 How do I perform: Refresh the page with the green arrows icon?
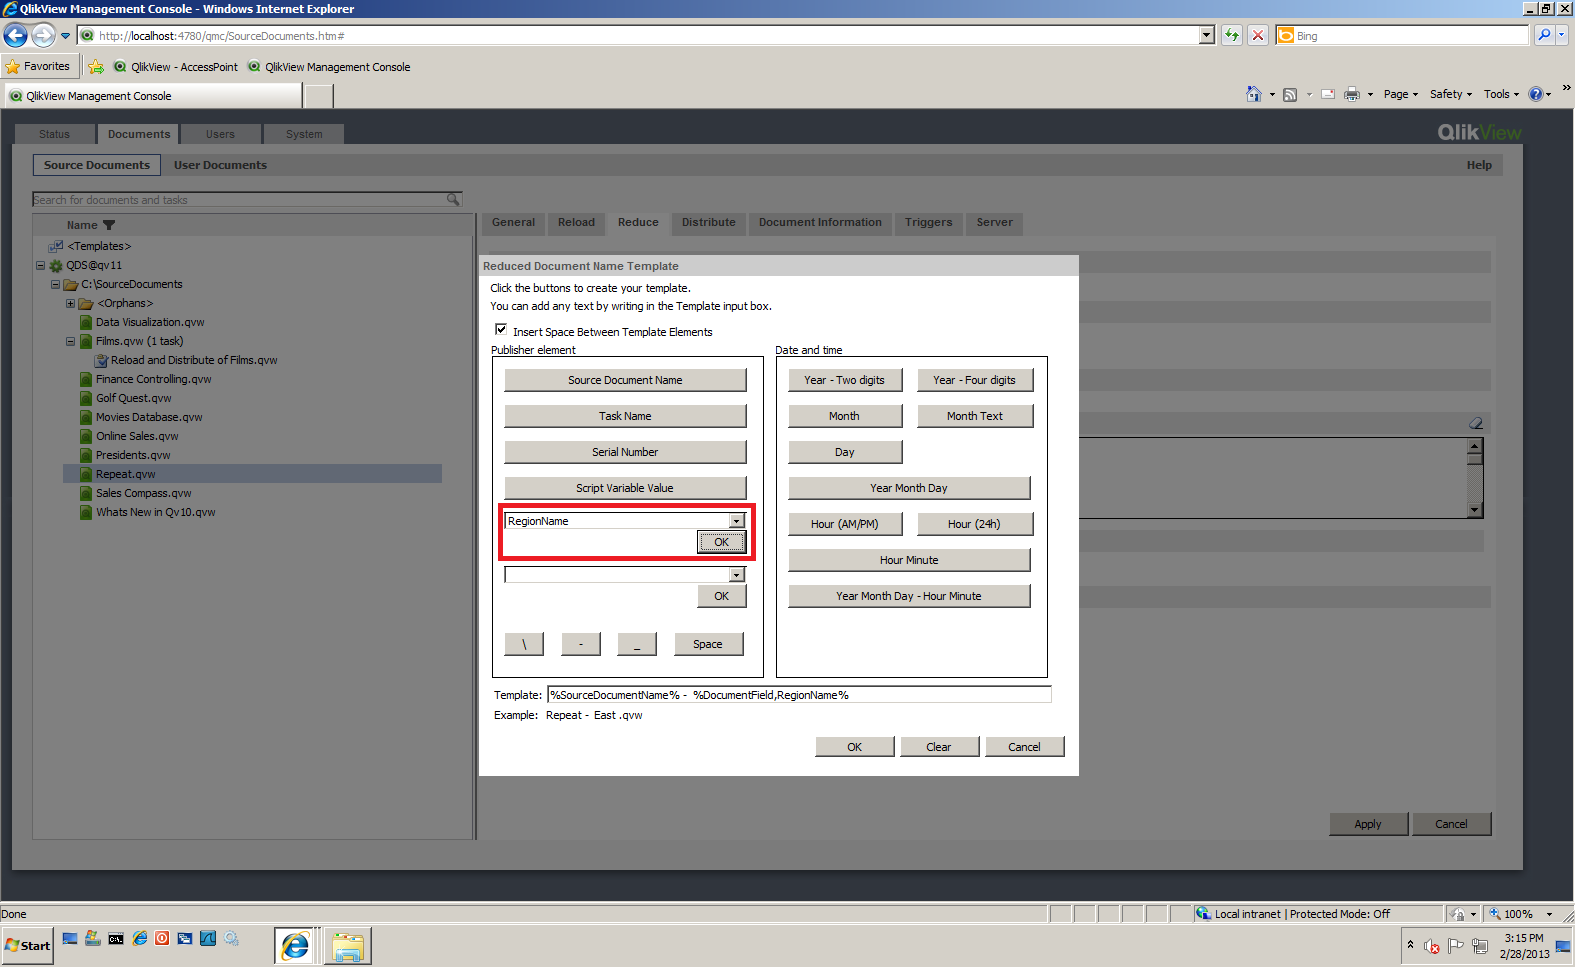[x=1232, y=36]
